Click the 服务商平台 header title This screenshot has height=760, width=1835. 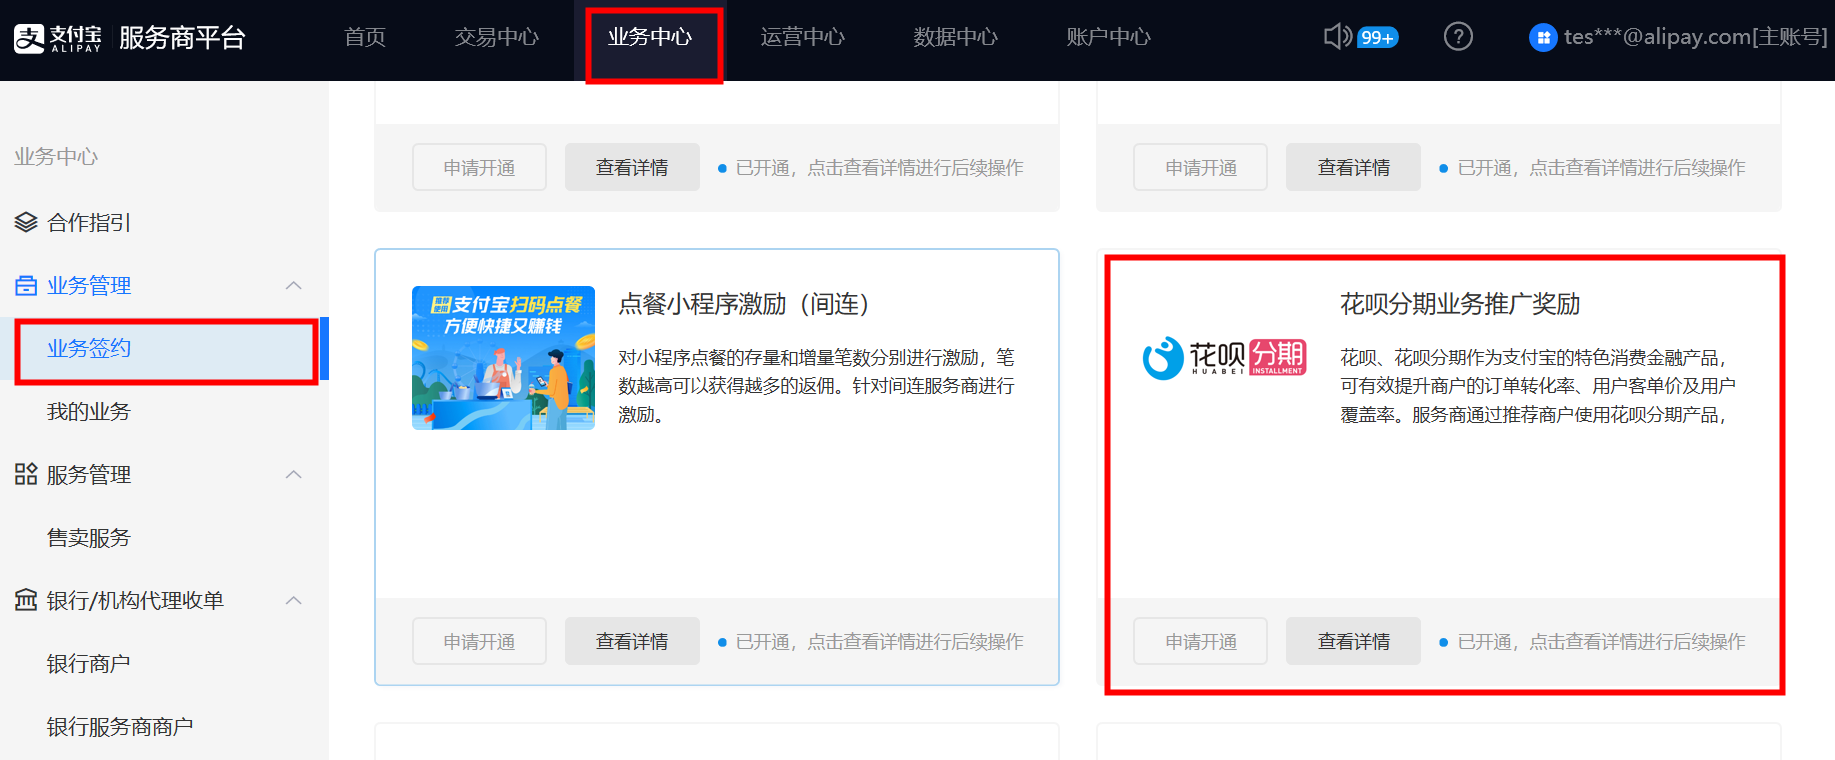[182, 38]
